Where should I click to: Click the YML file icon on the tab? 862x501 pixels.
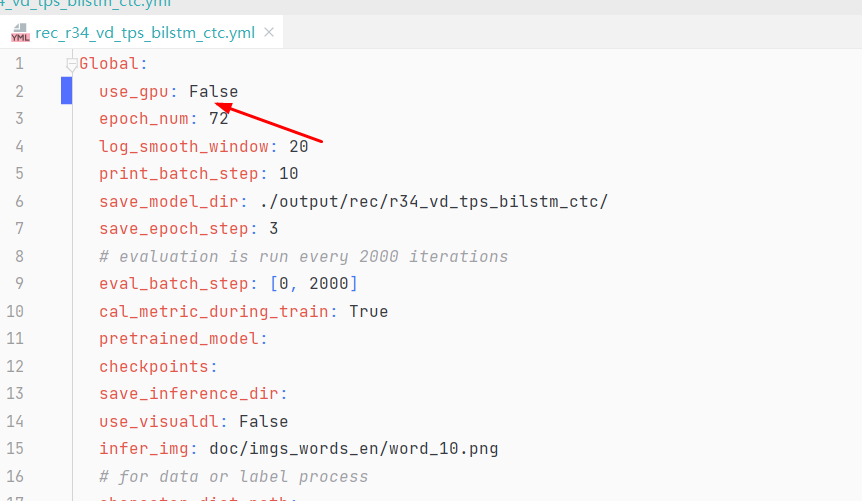20,33
